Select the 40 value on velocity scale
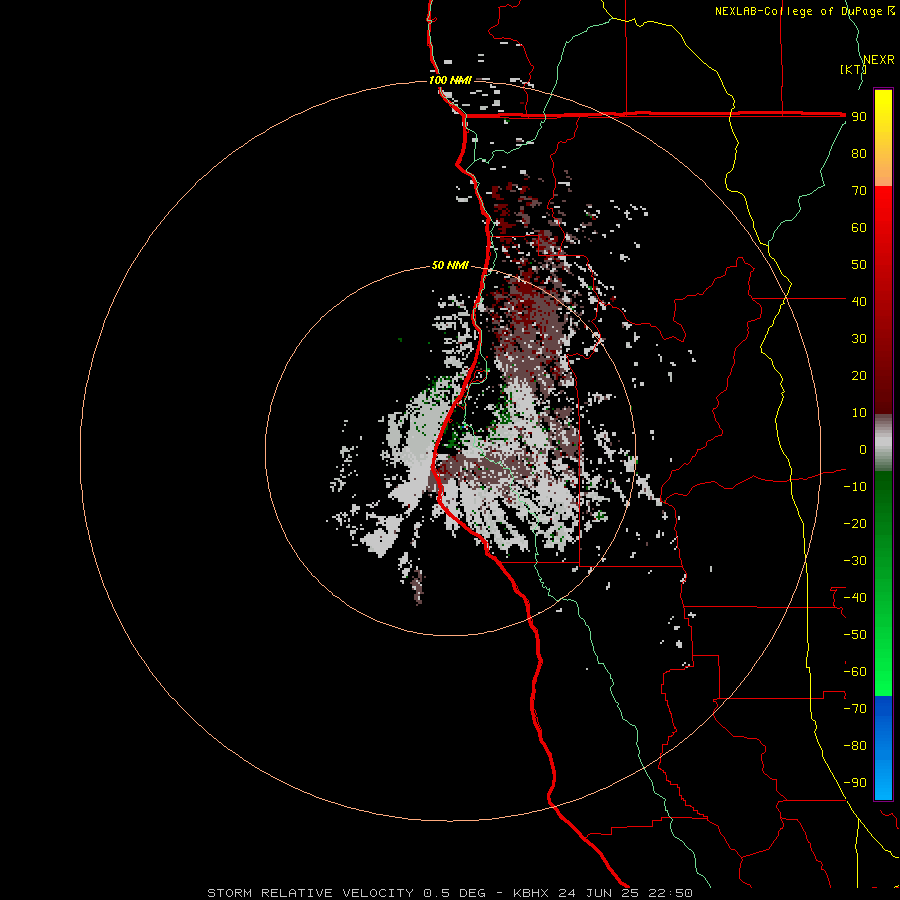900x900 pixels. pos(859,302)
